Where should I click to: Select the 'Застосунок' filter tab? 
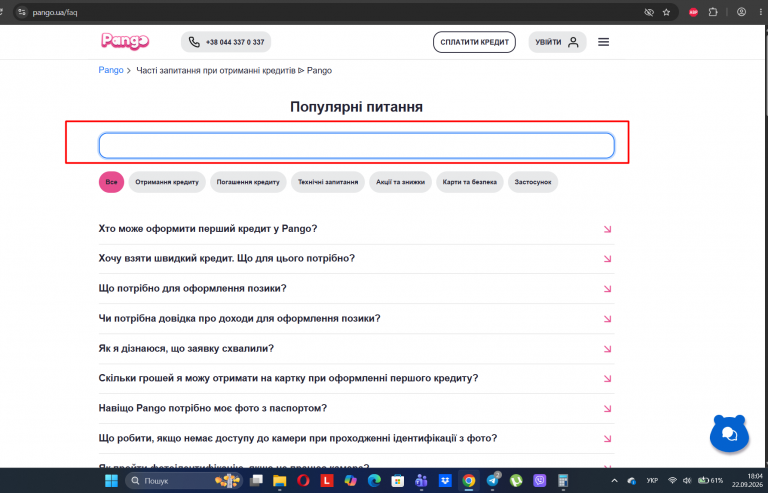click(533, 182)
